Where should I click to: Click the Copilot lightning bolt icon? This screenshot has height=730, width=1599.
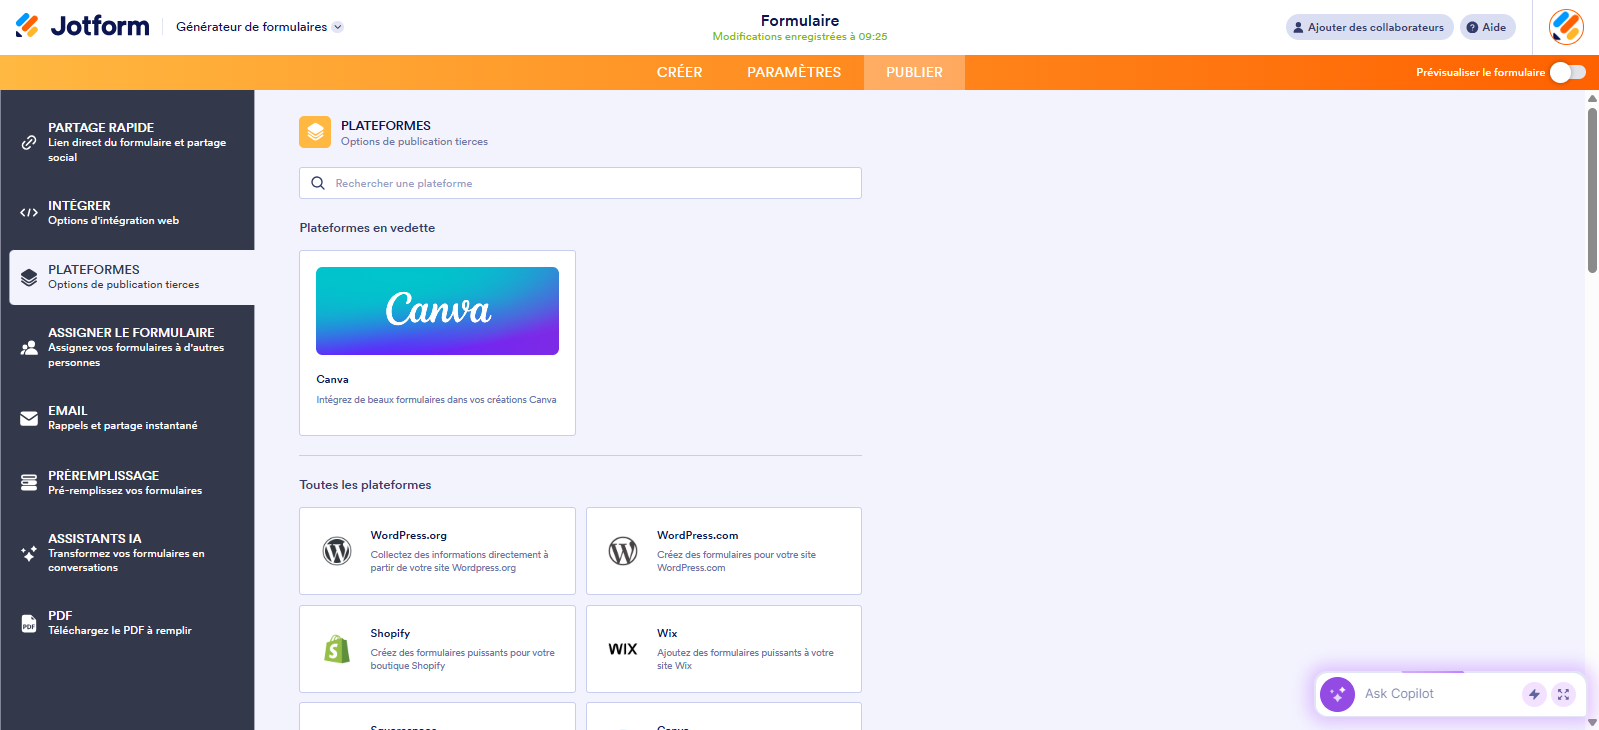pyautogui.click(x=1534, y=694)
